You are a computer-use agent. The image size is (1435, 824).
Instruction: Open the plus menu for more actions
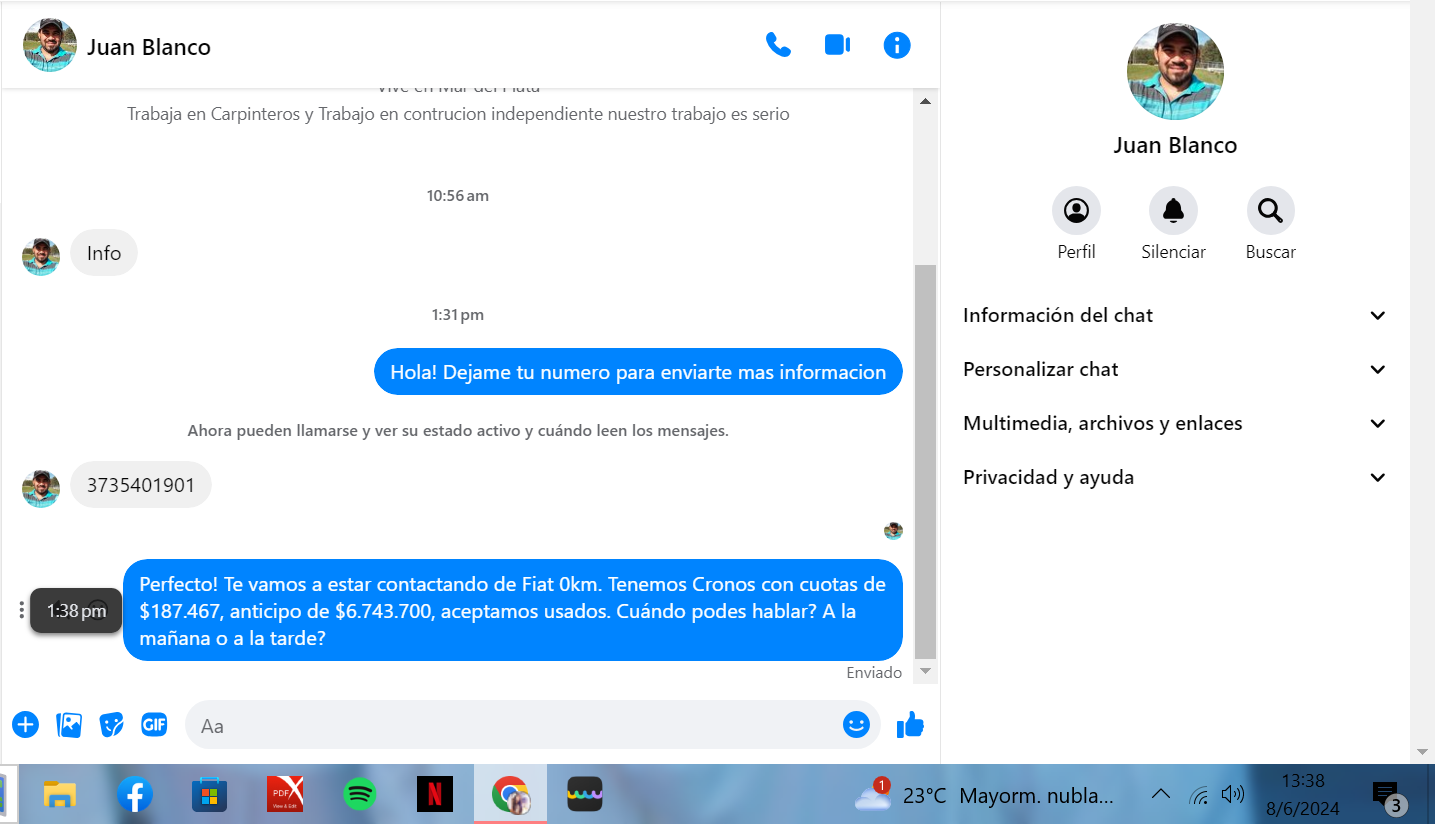coord(25,725)
